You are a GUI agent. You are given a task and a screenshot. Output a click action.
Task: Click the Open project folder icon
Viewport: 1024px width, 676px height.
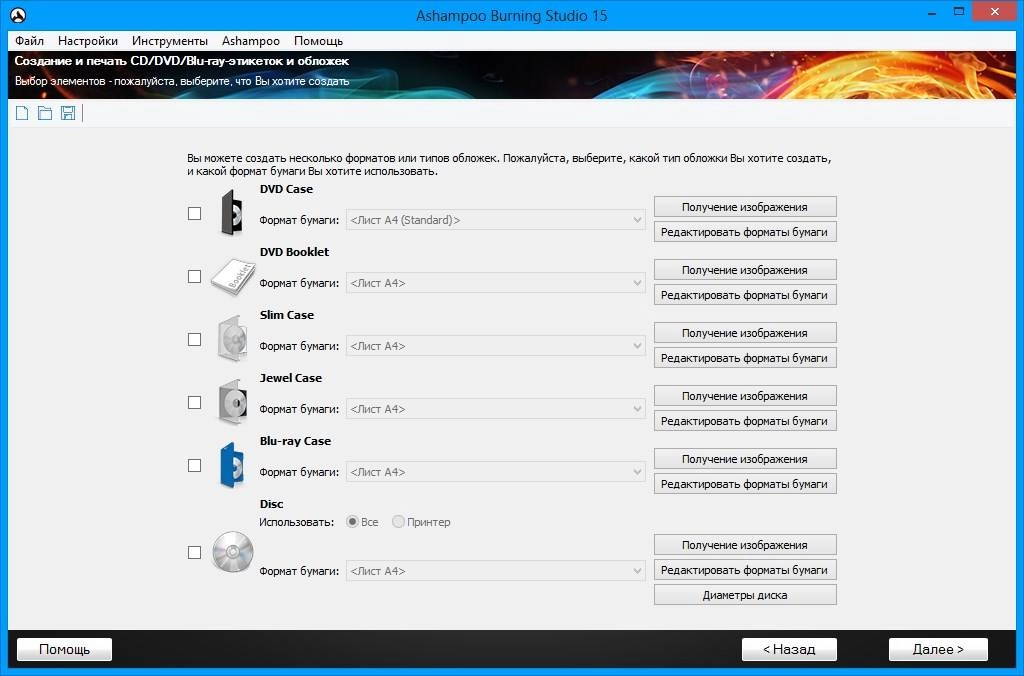click(45, 113)
